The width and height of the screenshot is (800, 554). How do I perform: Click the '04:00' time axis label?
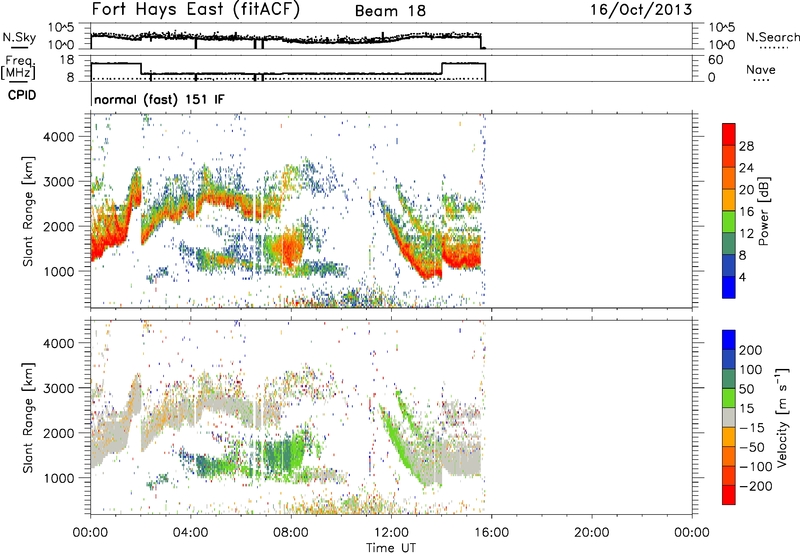pyautogui.click(x=190, y=533)
